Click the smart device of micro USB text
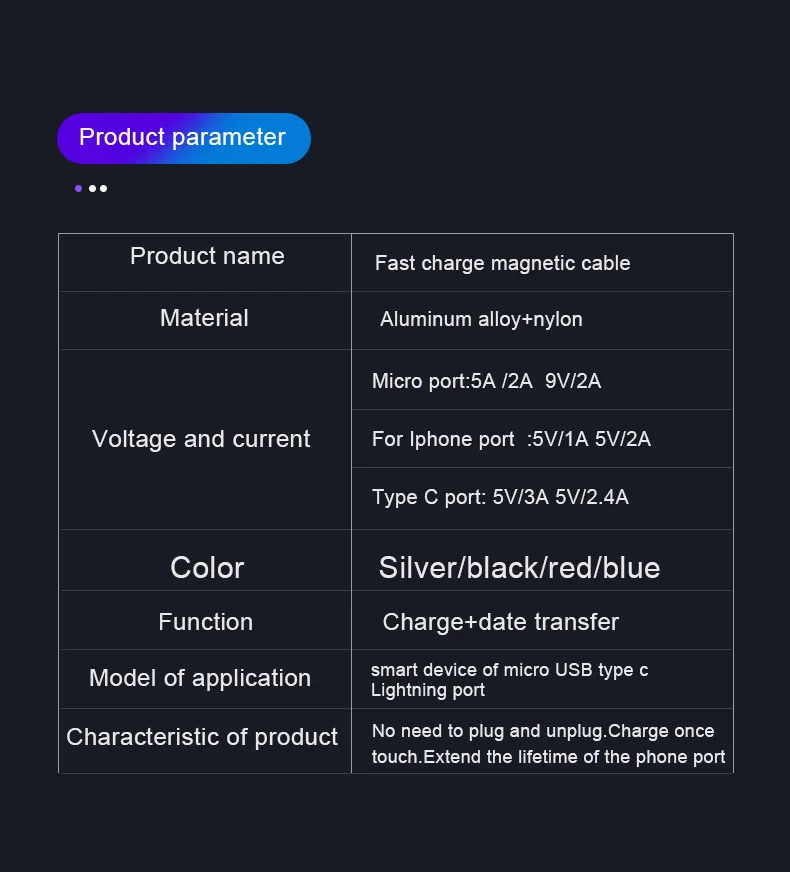This screenshot has width=790, height=872. click(x=509, y=670)
